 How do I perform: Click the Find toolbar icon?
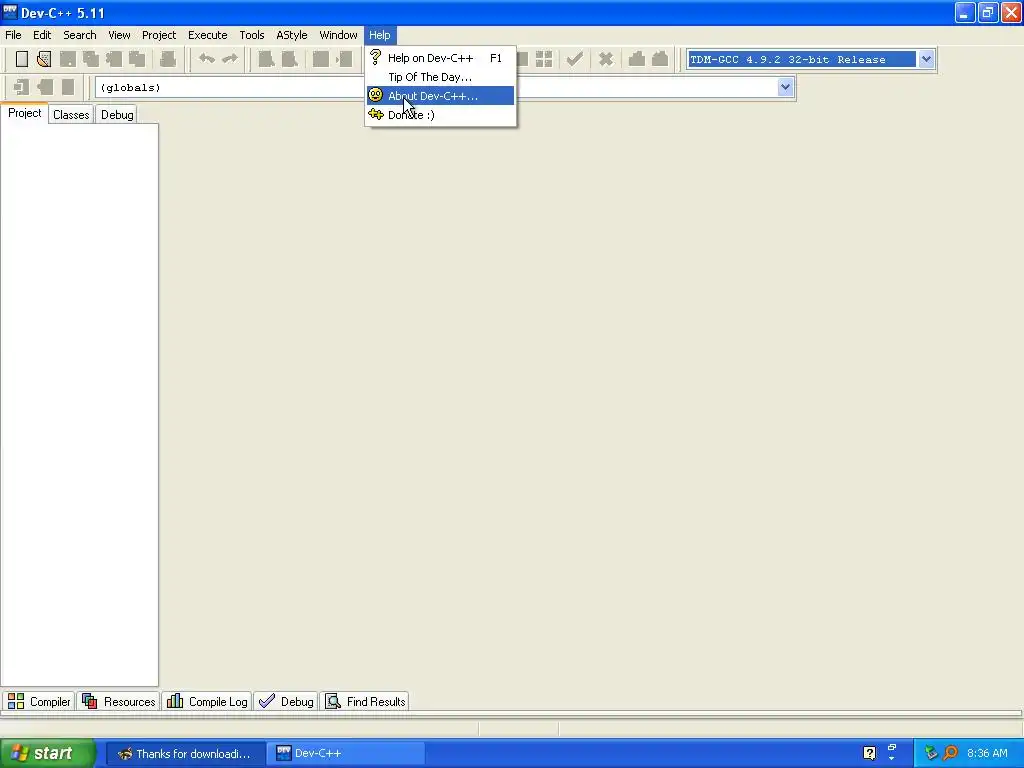pyautogui.click(x=266, y=59)
